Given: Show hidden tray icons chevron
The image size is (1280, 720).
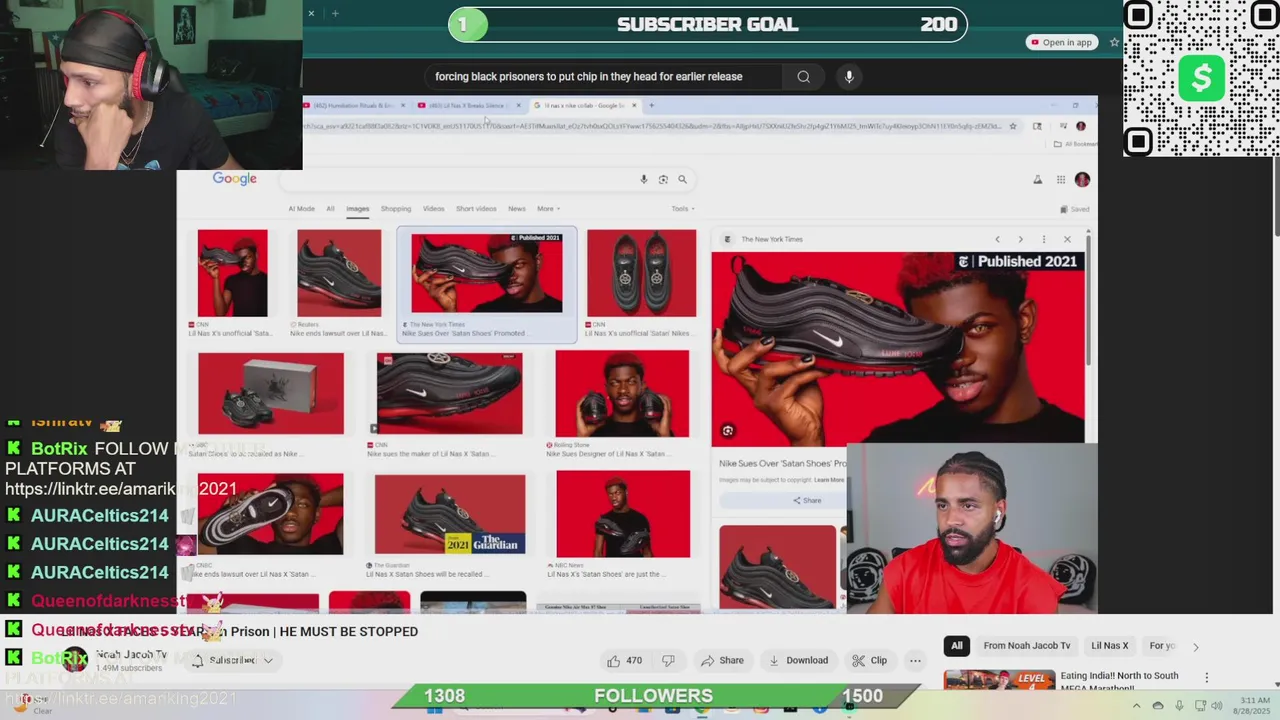Looking at the screenshot, I should [x=1136, y=706].
